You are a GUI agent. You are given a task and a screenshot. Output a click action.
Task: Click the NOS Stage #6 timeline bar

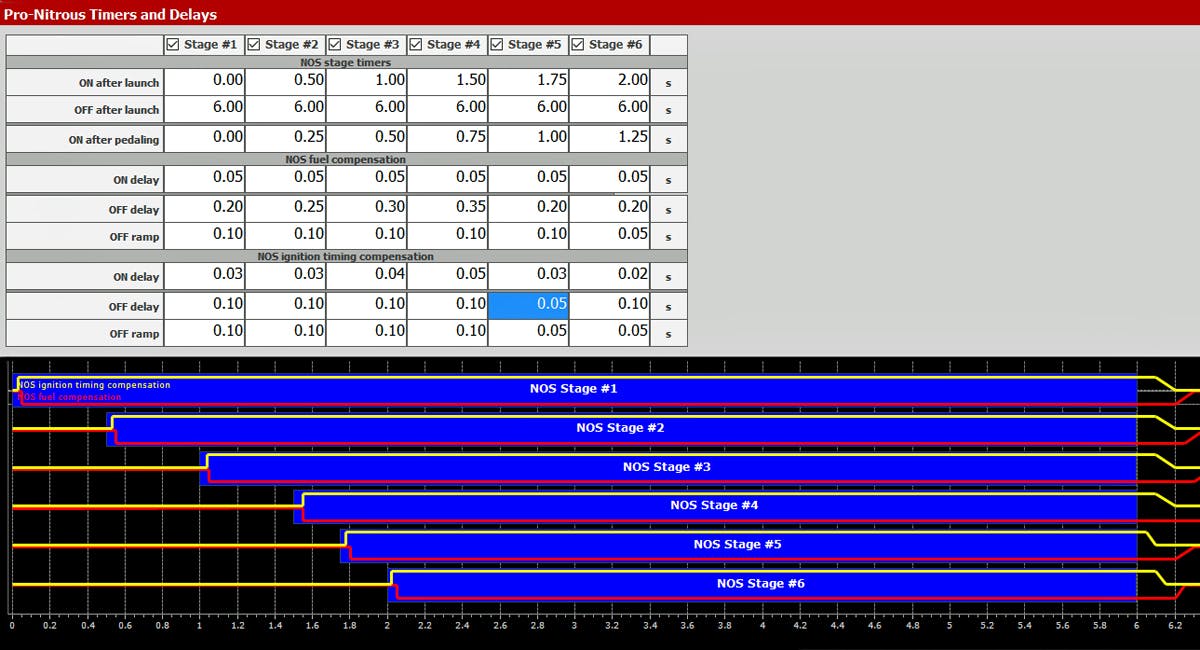tap(760, 584)
